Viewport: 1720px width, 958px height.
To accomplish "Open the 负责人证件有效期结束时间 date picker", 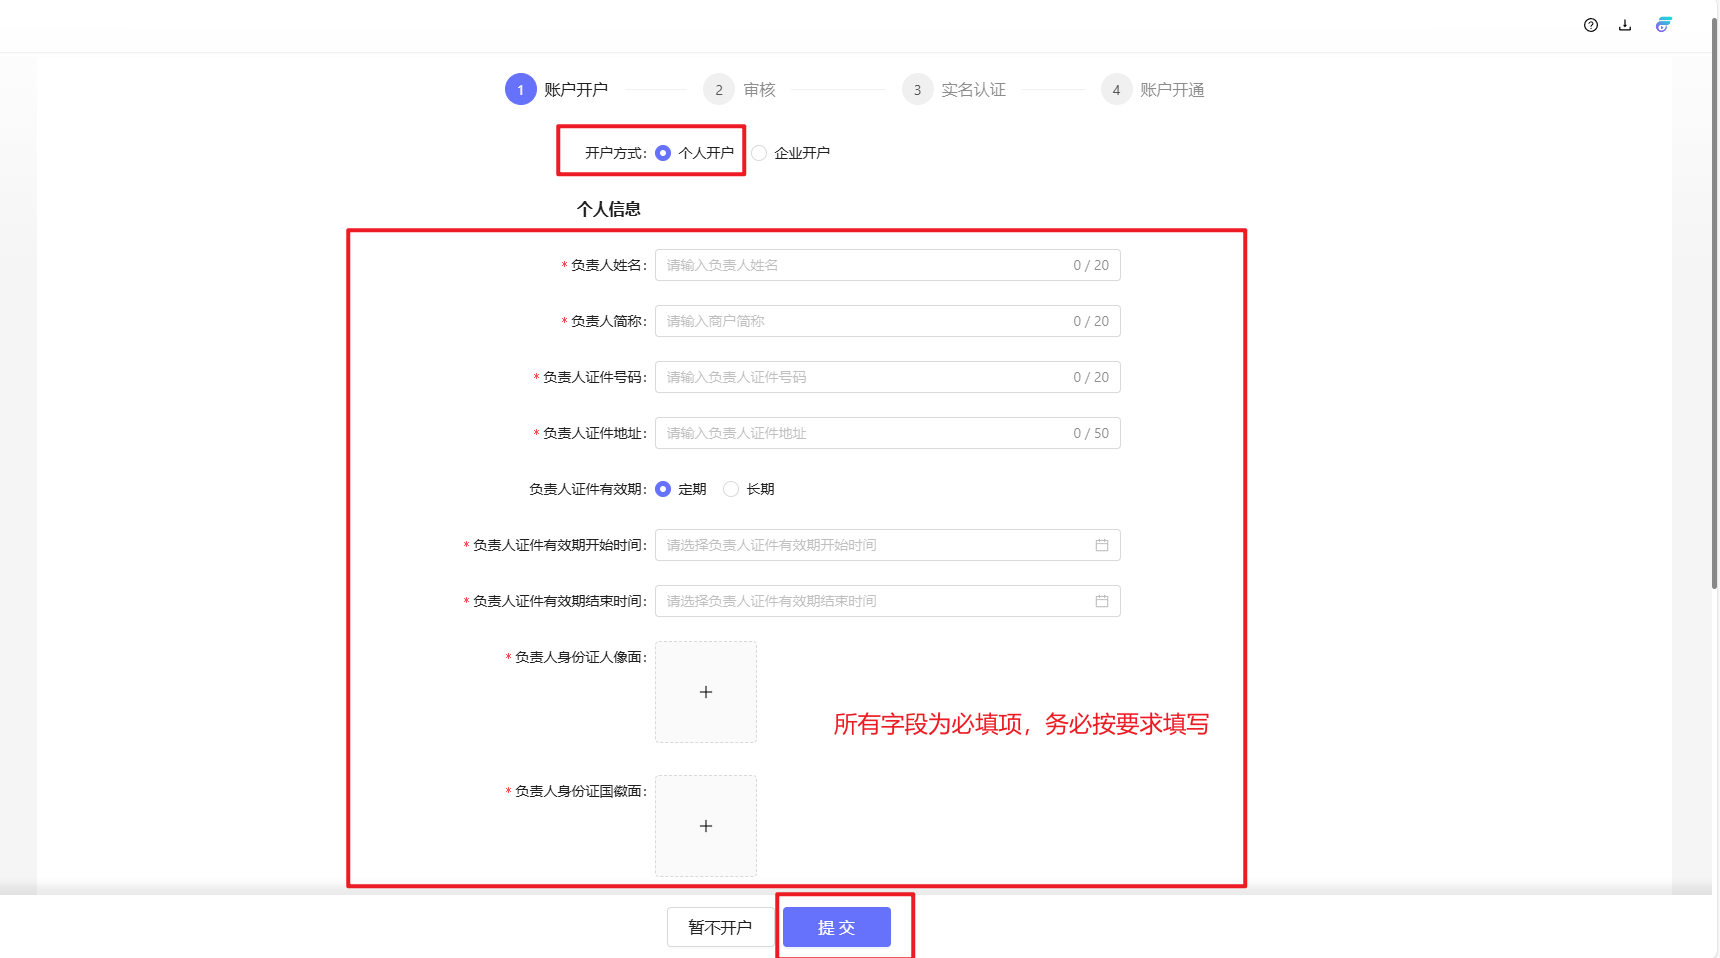I will 870,601.
